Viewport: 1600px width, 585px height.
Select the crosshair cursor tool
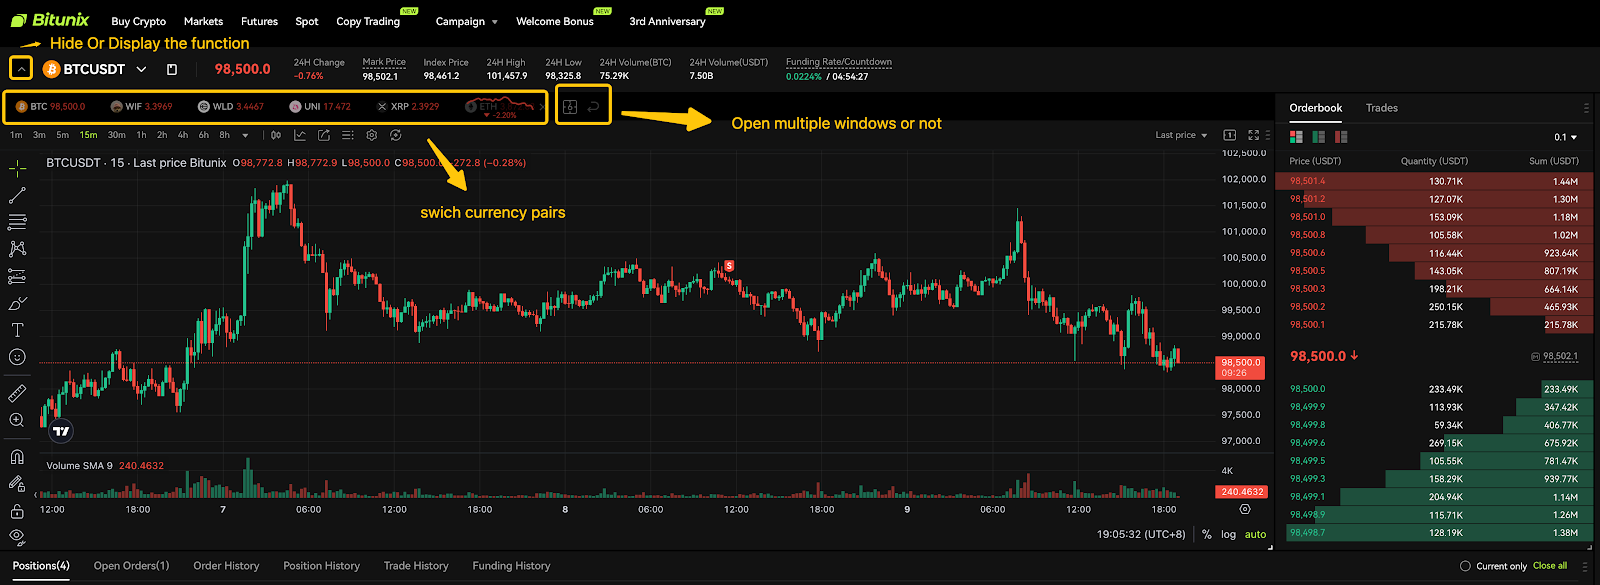point(17,168)
